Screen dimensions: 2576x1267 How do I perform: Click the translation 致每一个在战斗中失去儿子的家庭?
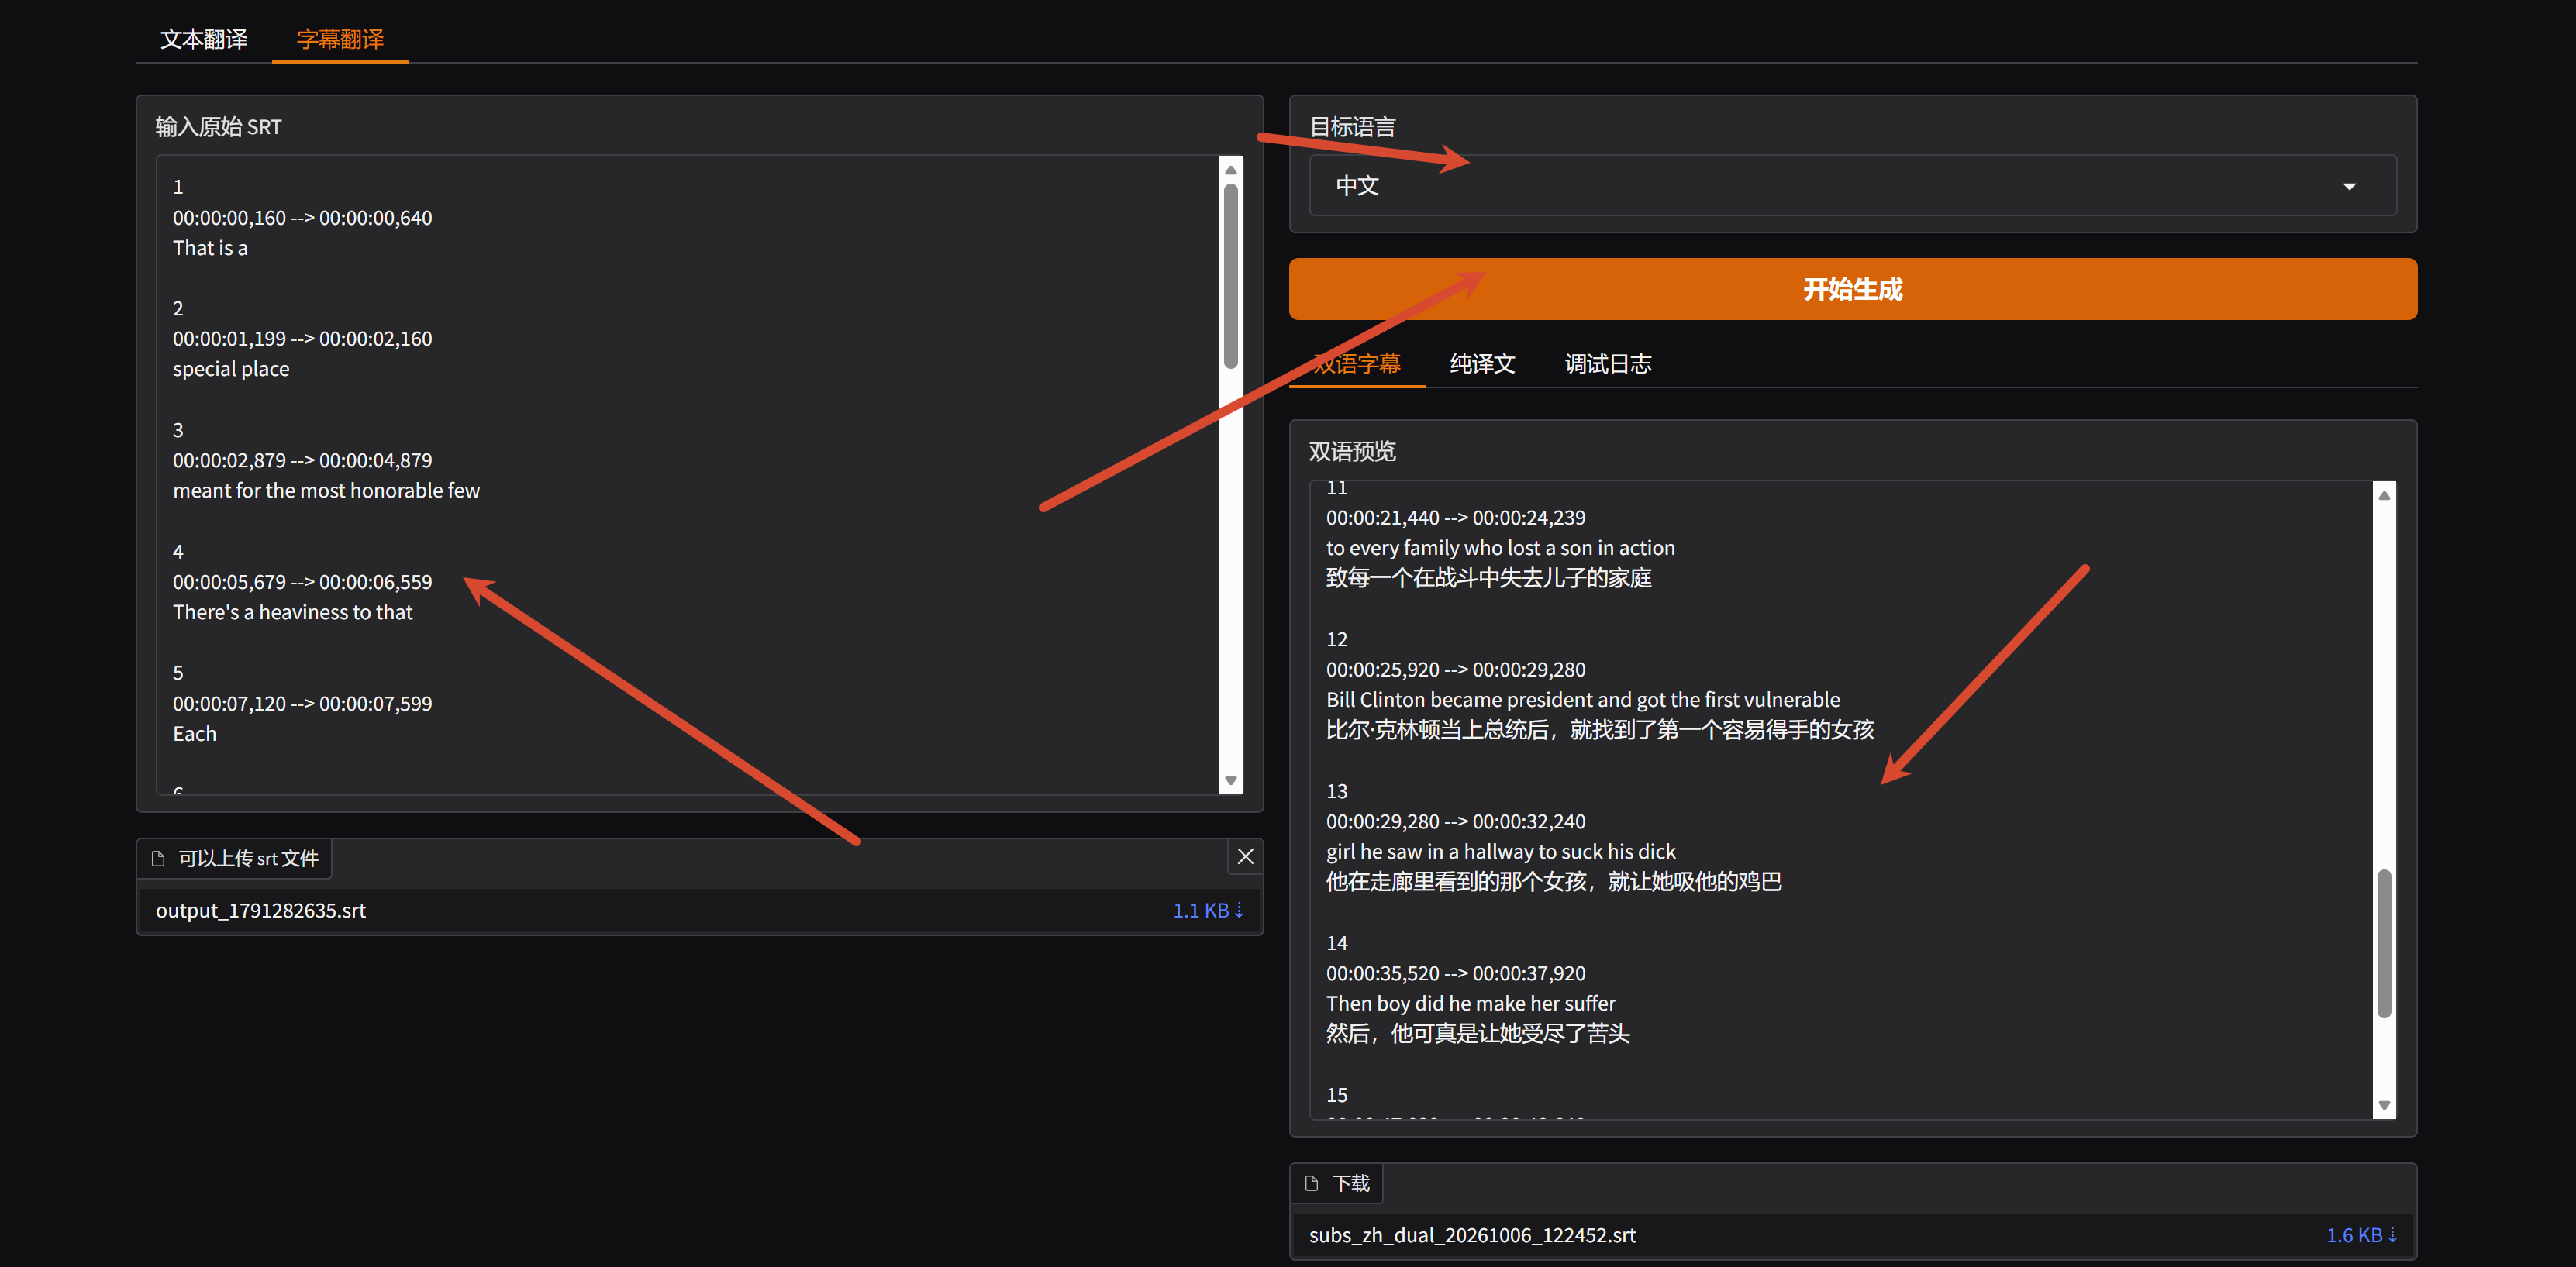click(1488, 578)
